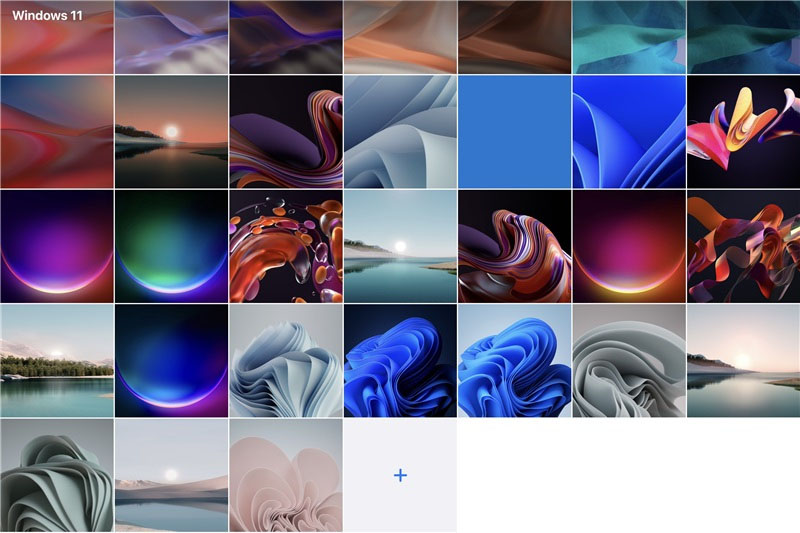Pick the pale blue daytime lake wallpaper

pos(400,246)
